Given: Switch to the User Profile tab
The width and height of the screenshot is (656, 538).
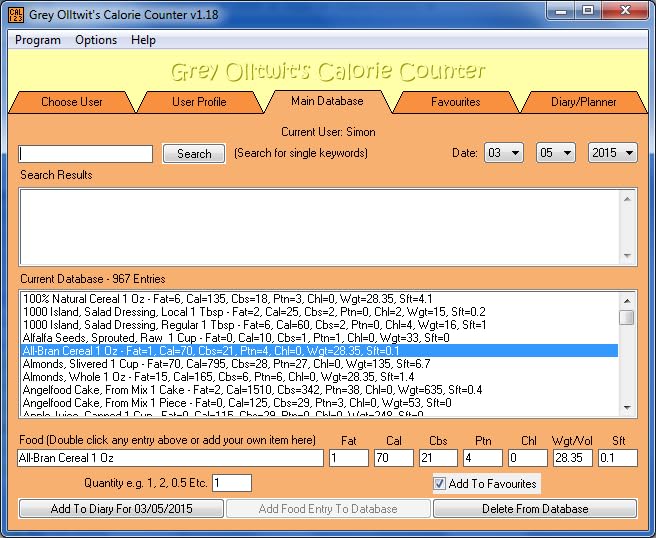Looking at the screenshot, I should 199,102.
